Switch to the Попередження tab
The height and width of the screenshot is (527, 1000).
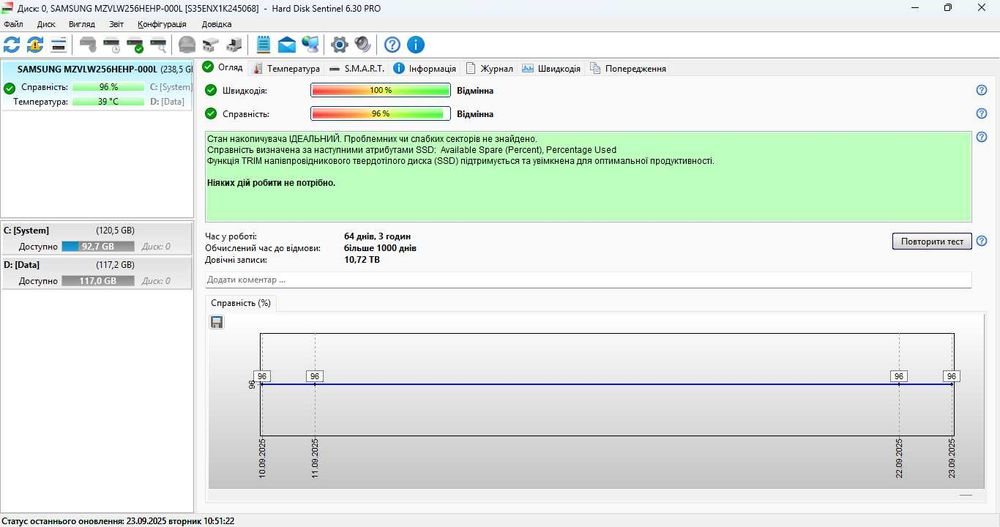(628, 68)
